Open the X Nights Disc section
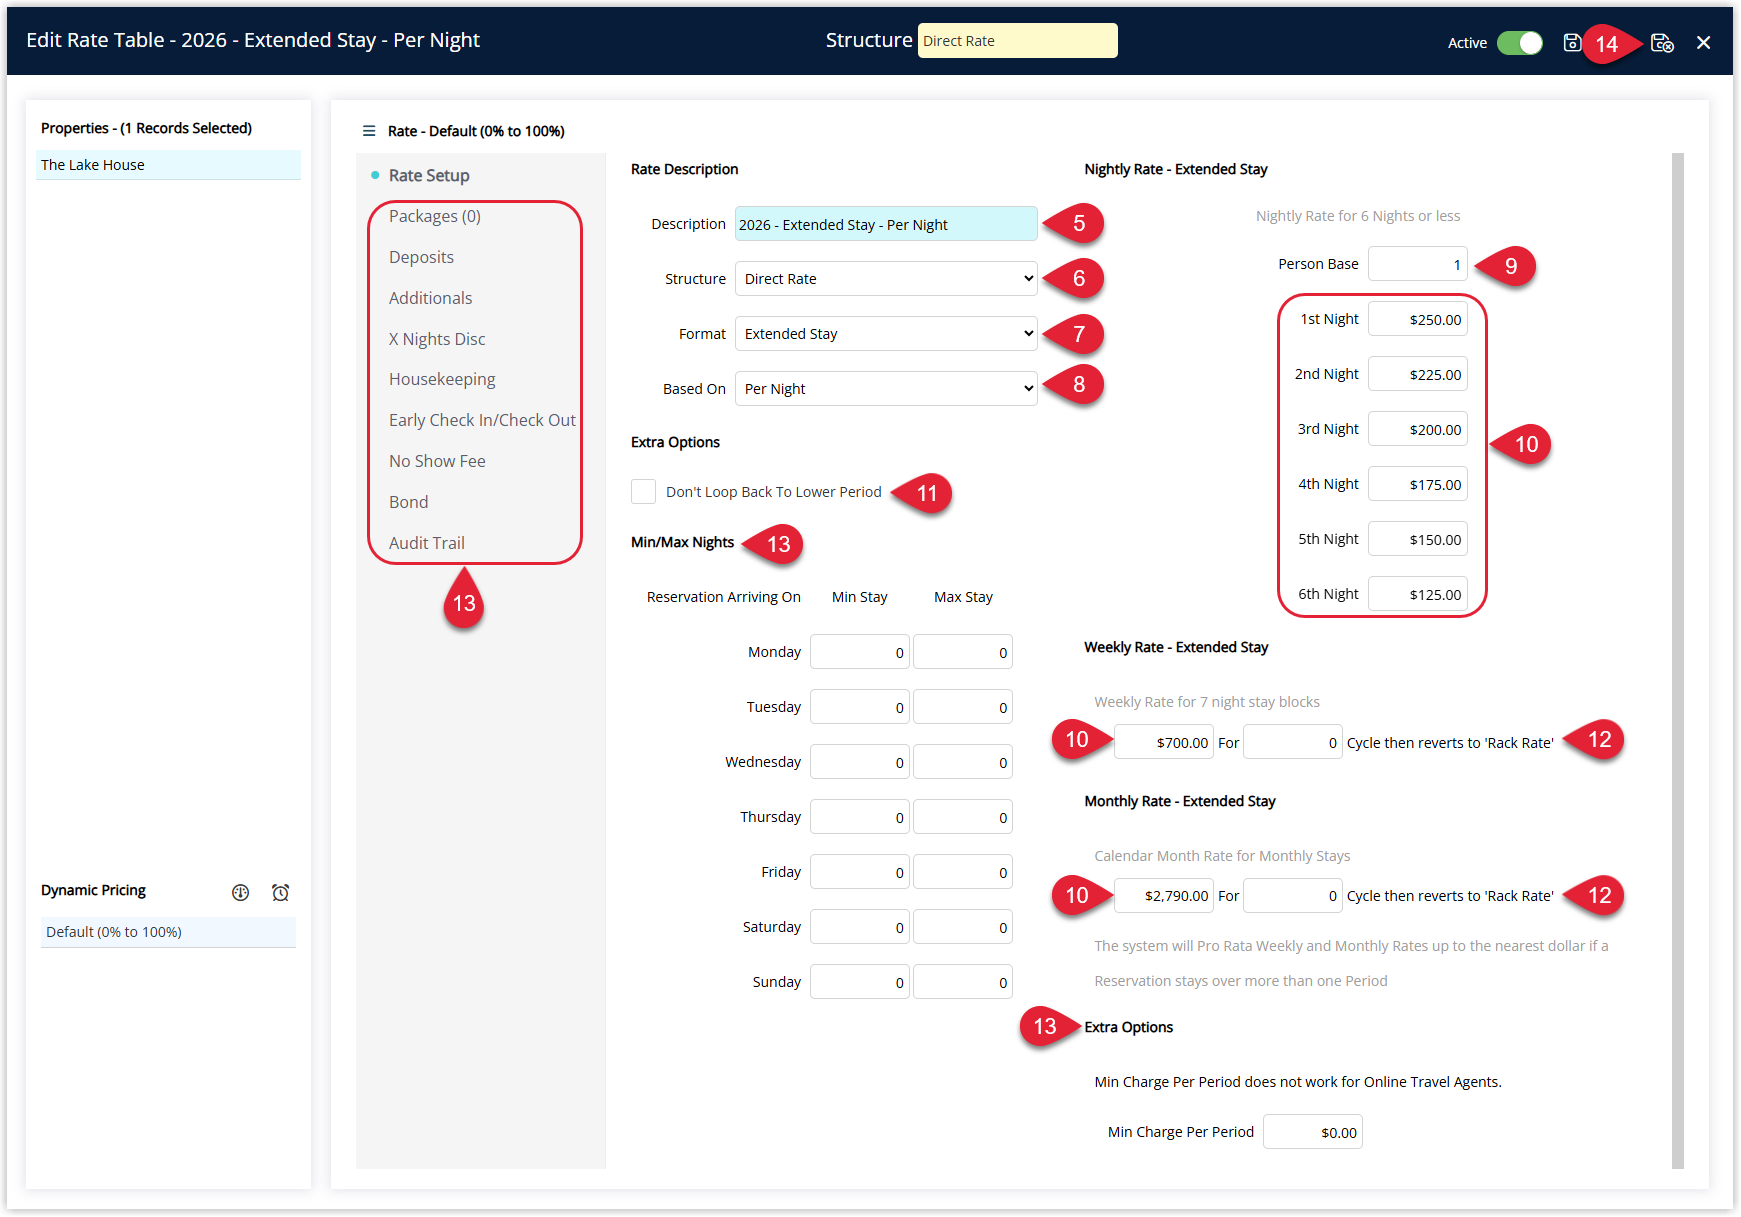This screenshot has height=1217, width=1741. pyautogui.click(x=437, y=339)
